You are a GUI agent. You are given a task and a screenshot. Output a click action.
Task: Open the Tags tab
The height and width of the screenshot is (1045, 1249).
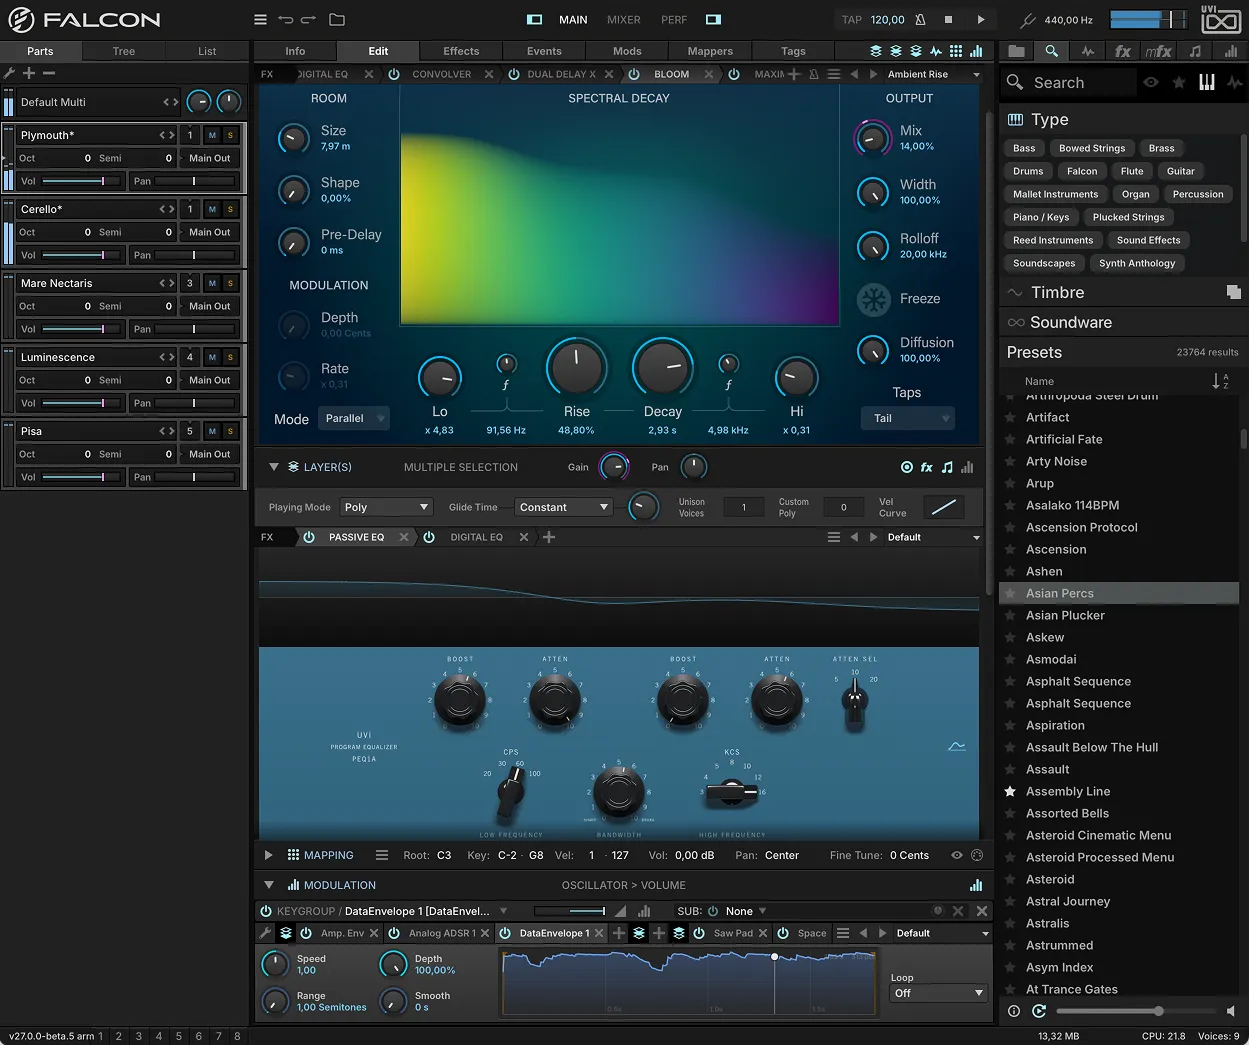click(x=793, y=51)
